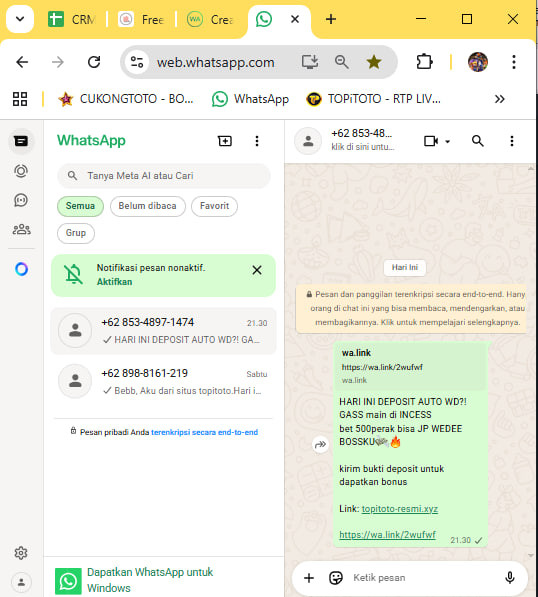Open WhatsApp settings gear icon
Screen dimensions: 538x597
point(21,552)
